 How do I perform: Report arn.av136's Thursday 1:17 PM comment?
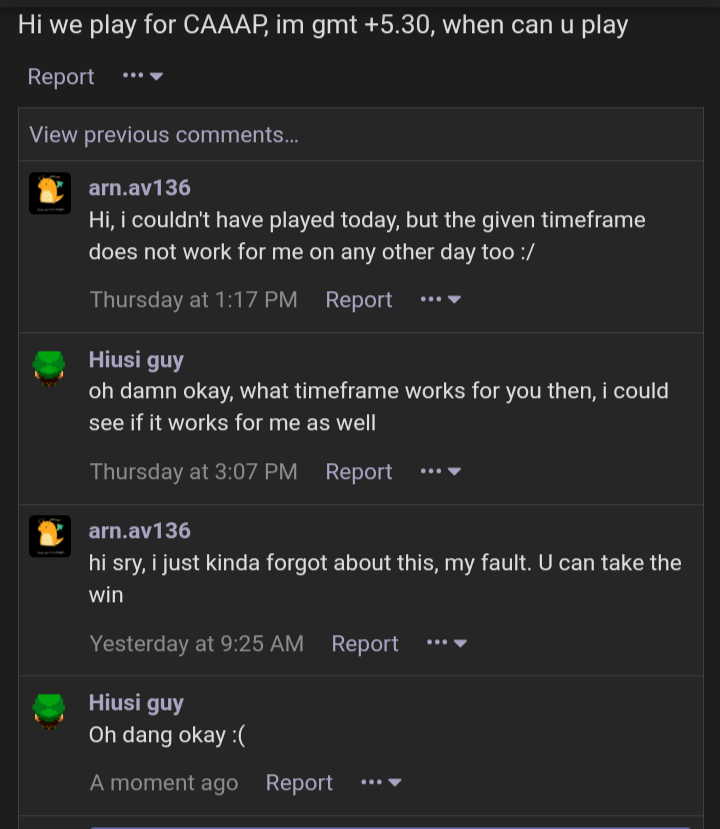click(x=359, y=300)
